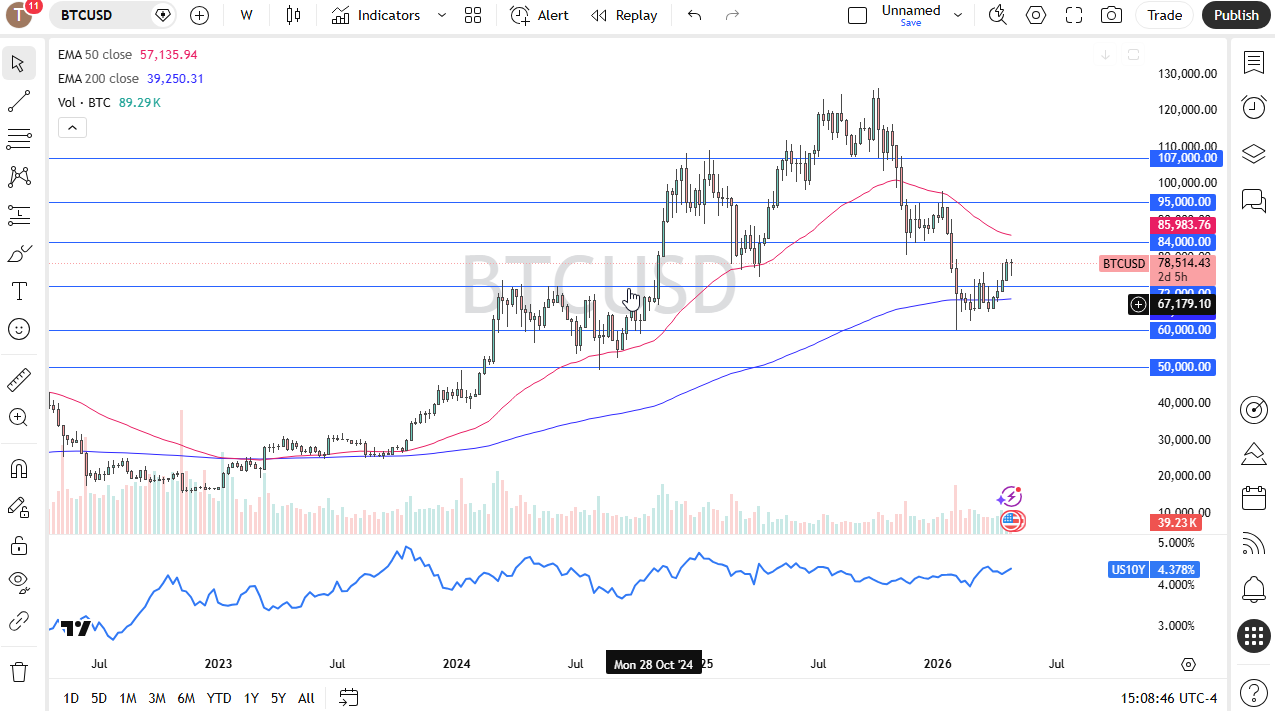Select the brush drawing tool
The height and width of the screenshot is (711, 1275).
pyautogui.click(x=18, y=253)
